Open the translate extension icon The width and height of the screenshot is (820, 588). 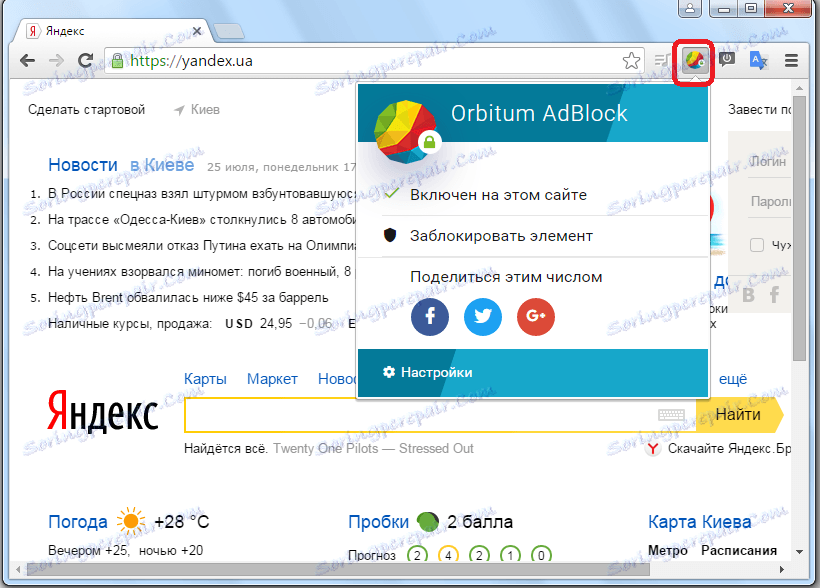click(758, 60)
